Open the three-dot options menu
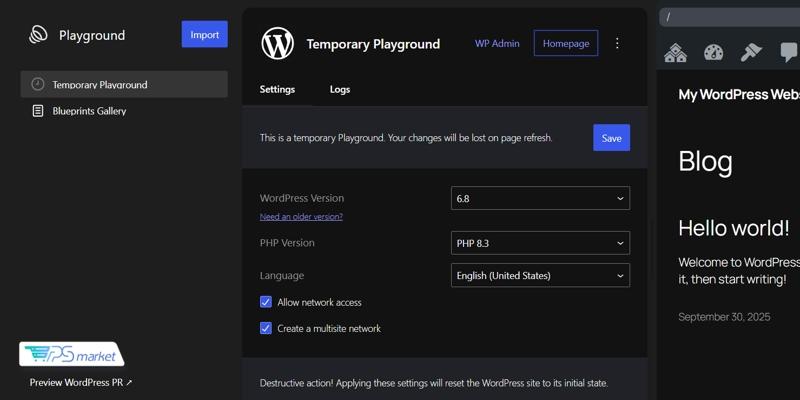Viewport: 800px width, 400px height. click(x=617, y=44)
